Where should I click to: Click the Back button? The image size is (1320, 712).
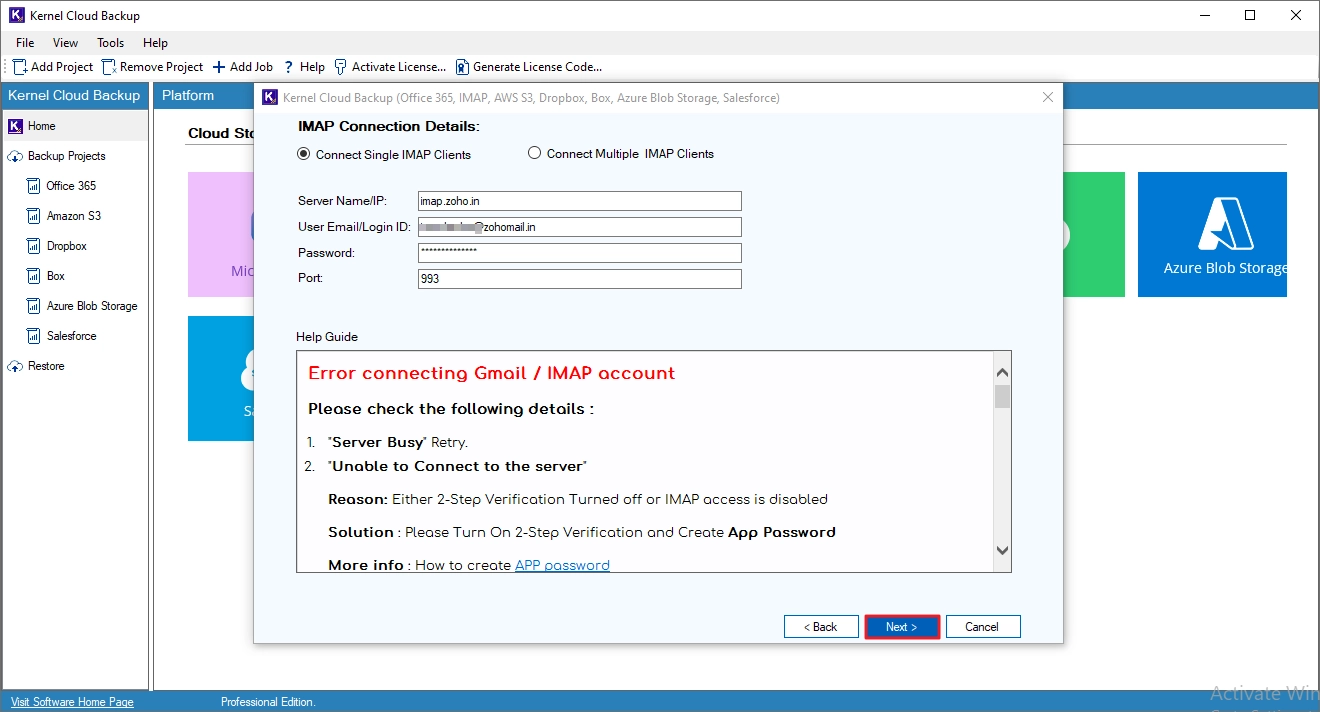point(821,627)
